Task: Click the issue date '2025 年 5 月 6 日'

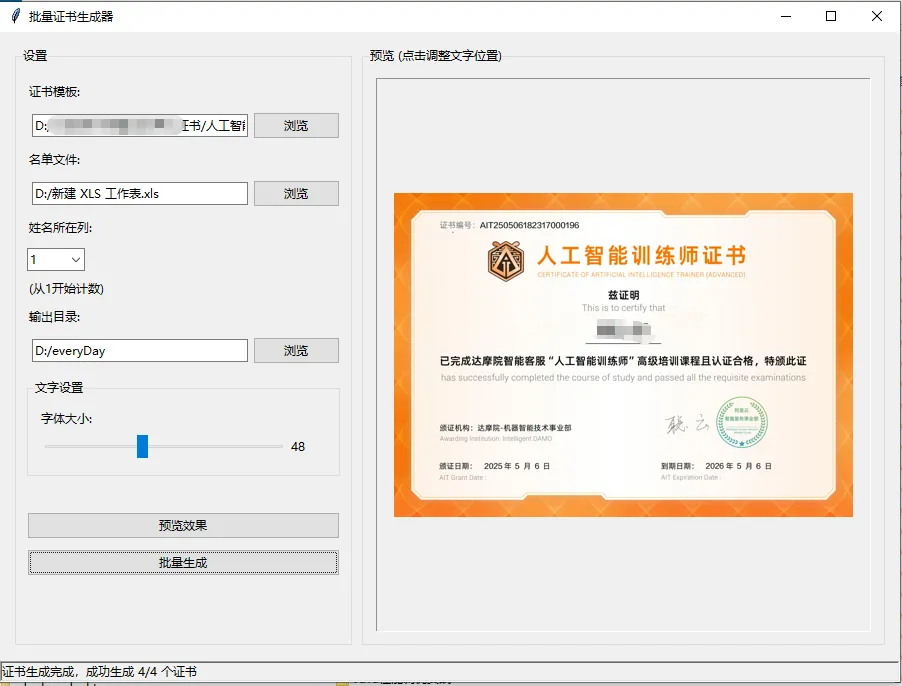Action: pos(517,466)
